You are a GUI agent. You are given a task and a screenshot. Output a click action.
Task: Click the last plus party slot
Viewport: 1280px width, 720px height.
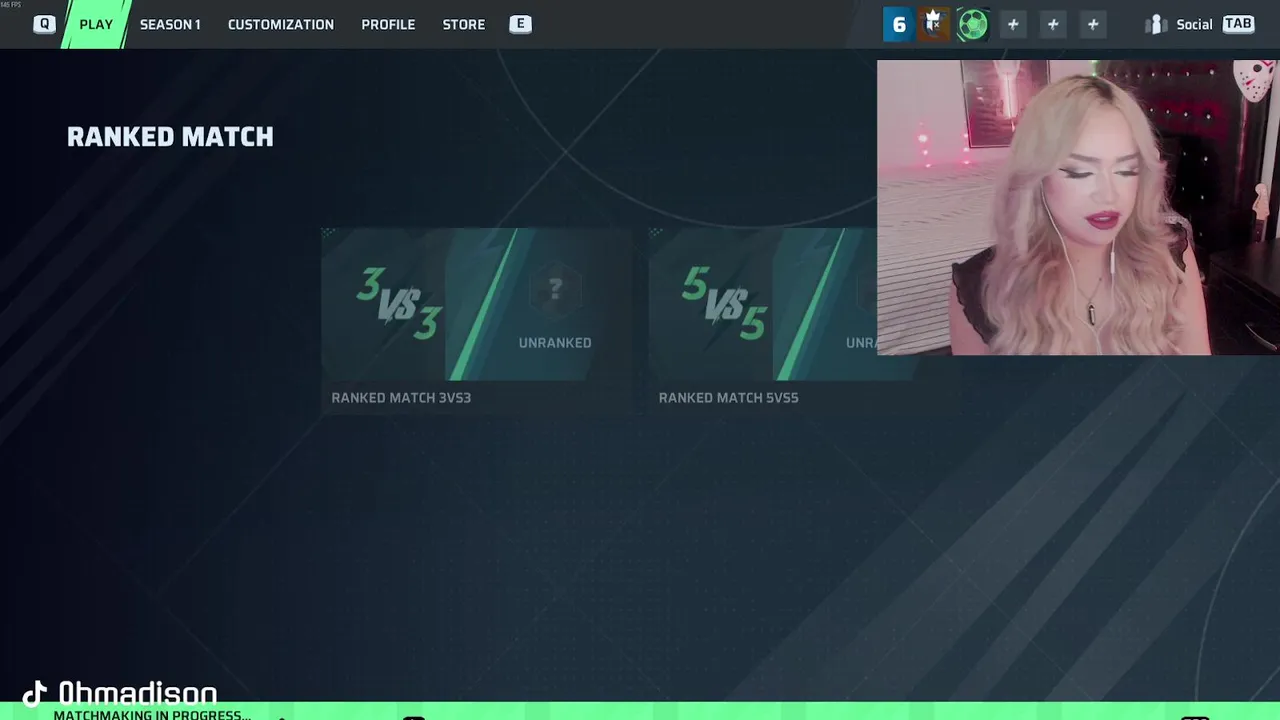(x=1093, y=25)
